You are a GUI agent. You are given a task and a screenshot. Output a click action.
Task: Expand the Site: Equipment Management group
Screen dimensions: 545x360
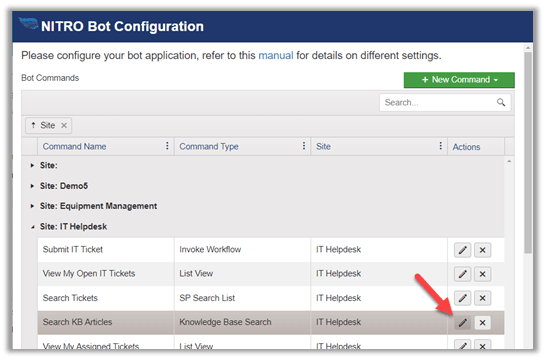point(32,206)
